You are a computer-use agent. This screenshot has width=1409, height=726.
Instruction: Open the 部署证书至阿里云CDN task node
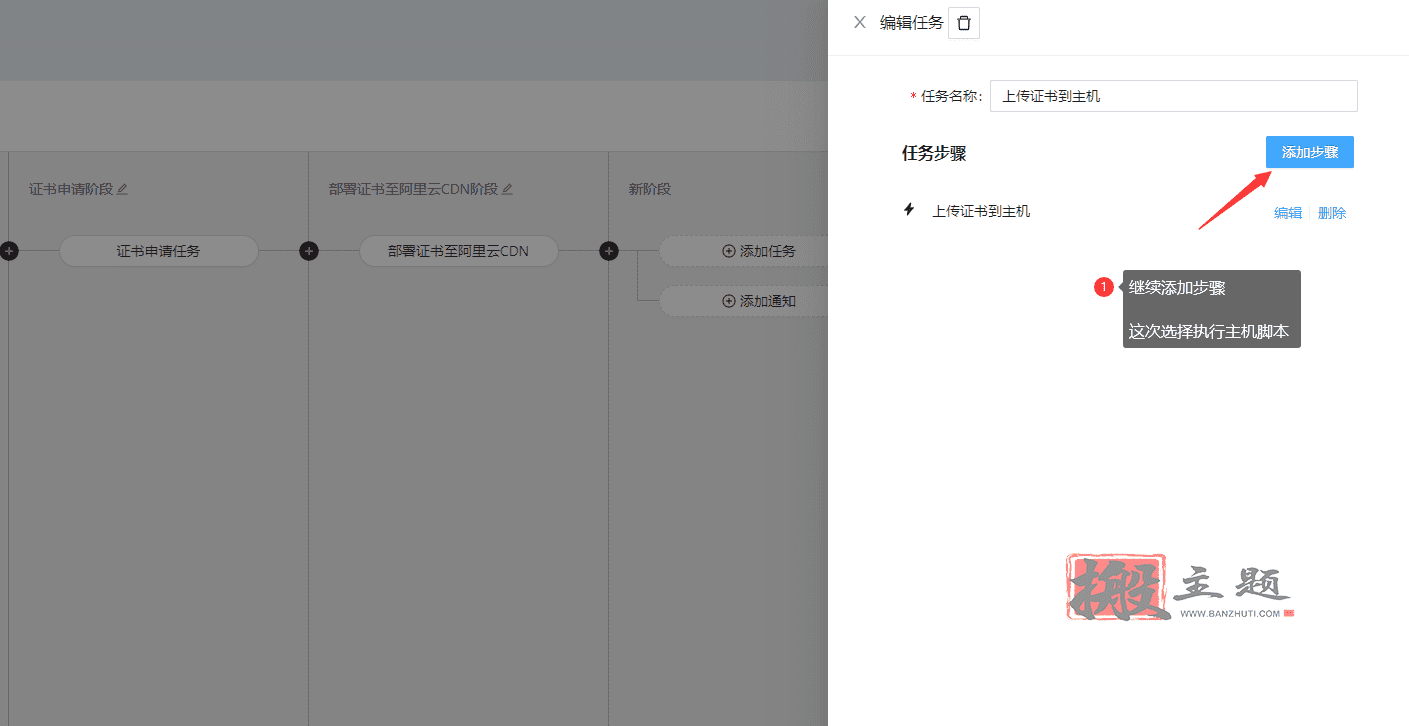(x=458, y=251)
